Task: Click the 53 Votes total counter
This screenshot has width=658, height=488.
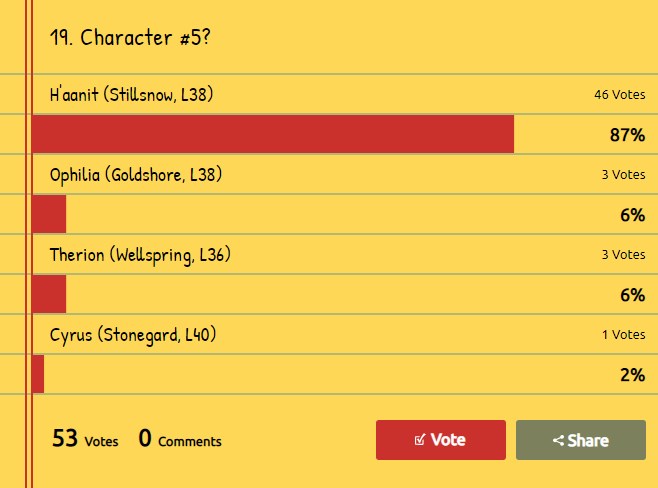Action: pyautogui.click(x=85, y=439)
